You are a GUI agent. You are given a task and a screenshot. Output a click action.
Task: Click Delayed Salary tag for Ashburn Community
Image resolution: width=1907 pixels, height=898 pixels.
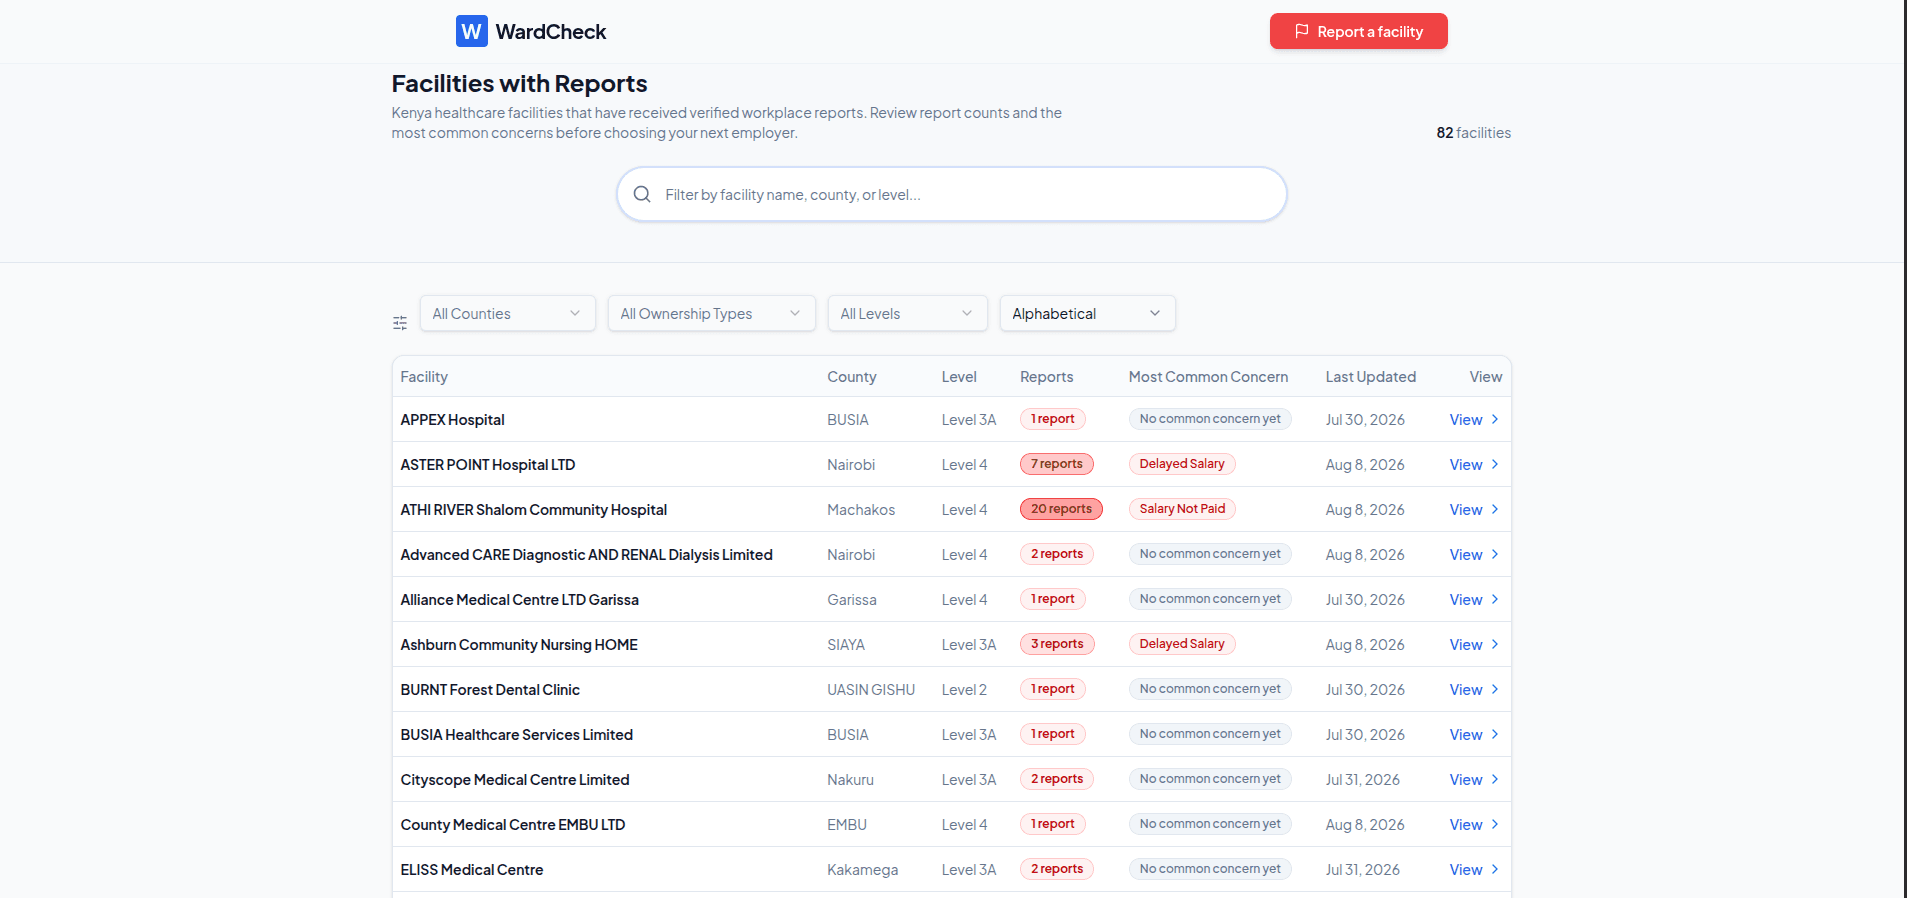click(1182, 644)
